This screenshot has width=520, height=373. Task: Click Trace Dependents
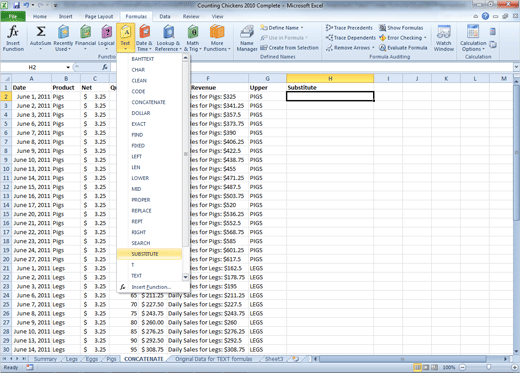[x=351, y=38]
